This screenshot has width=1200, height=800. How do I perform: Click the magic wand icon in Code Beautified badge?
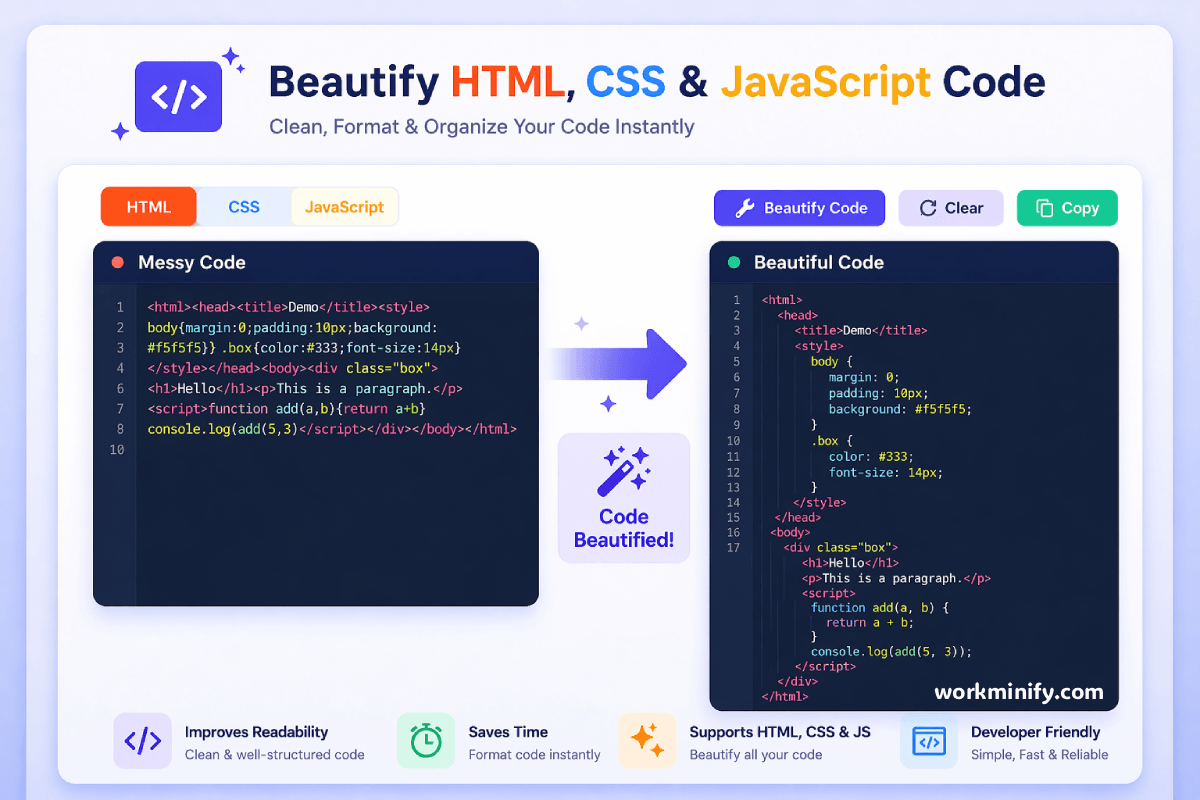click(x=623, y=470)
